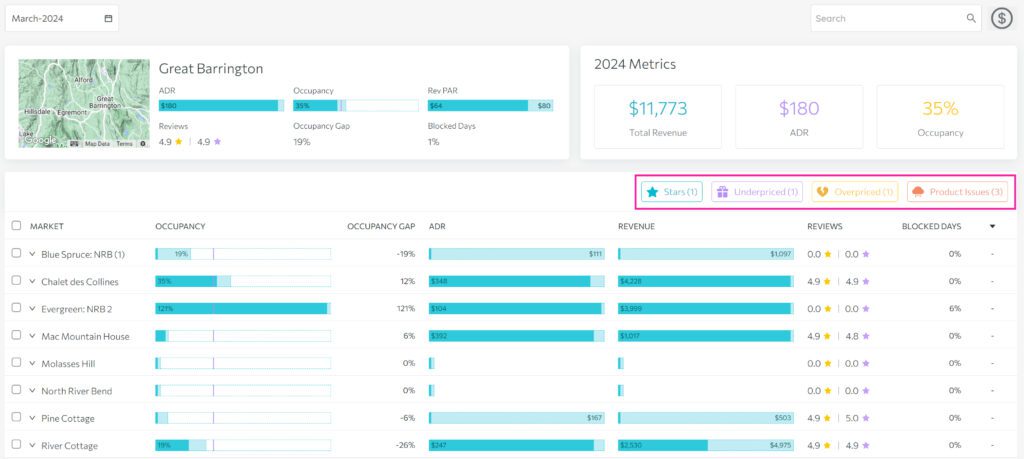This screenshot has width=1024, height=459.
Task: Click the Mac Mountain House market name
Action: coord(85,336)
